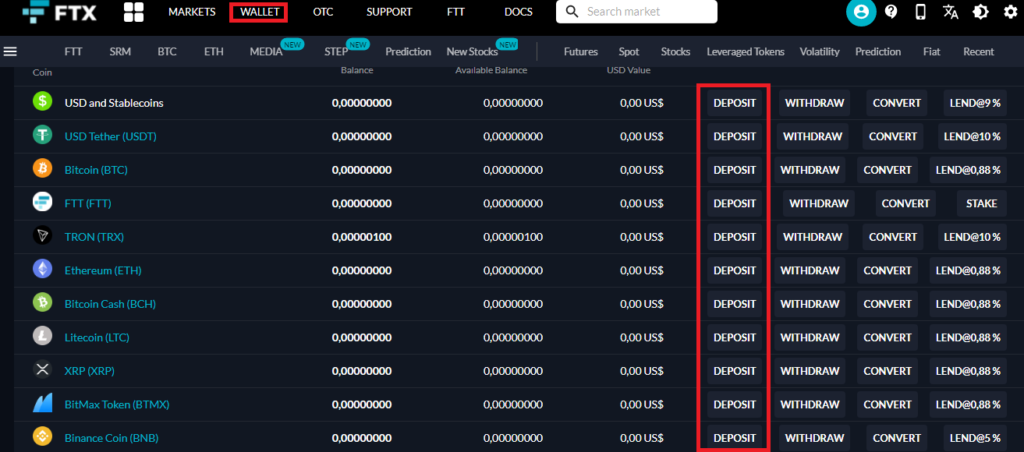Viewport: 1024px width, 452px height.
Task: Open the Litecoin (LTC) link
Action: pyautogui.click(x=97, y=338)
